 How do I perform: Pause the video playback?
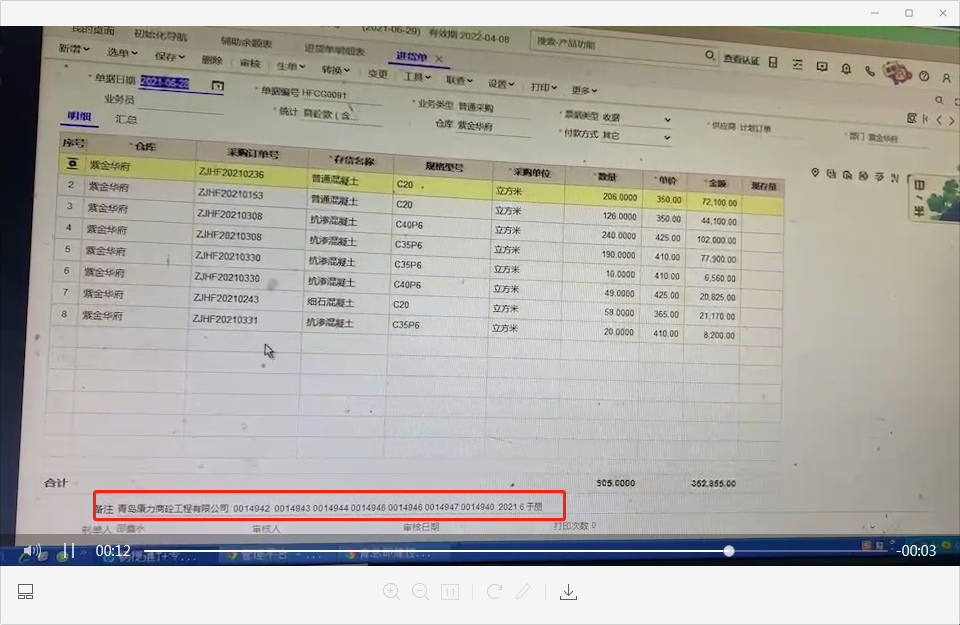(69, 551)
